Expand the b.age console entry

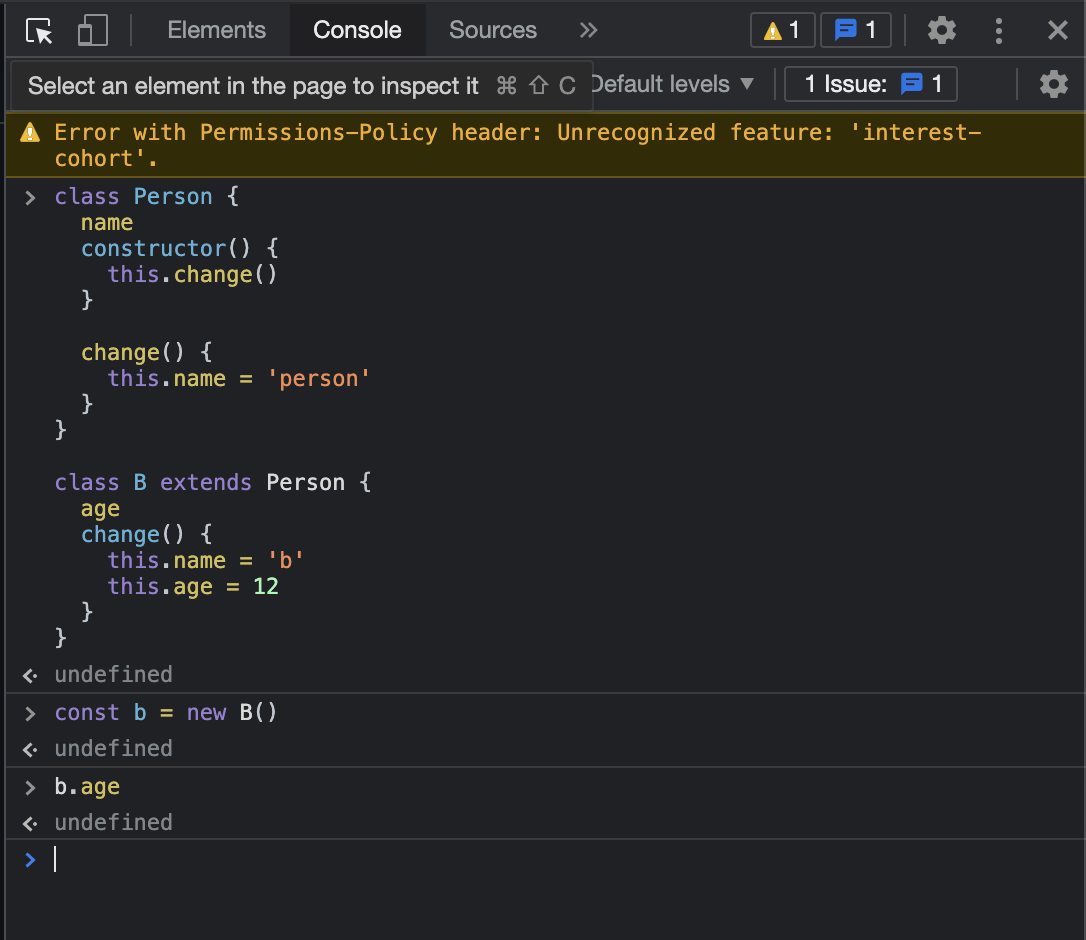[x=29, y=787]
